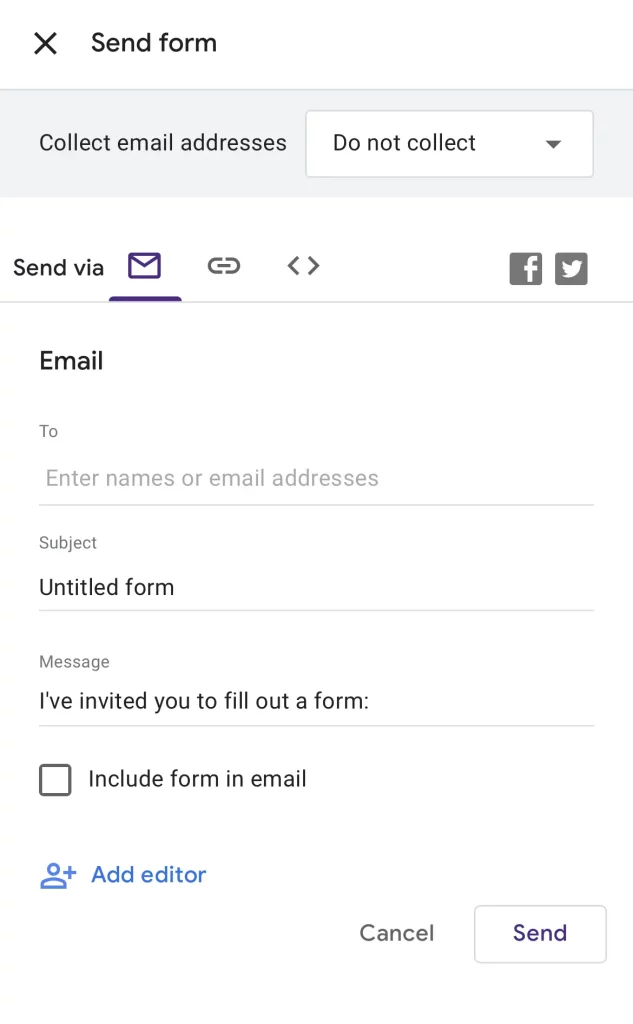Click the envelope icon next to Send via

click(145, 266)
